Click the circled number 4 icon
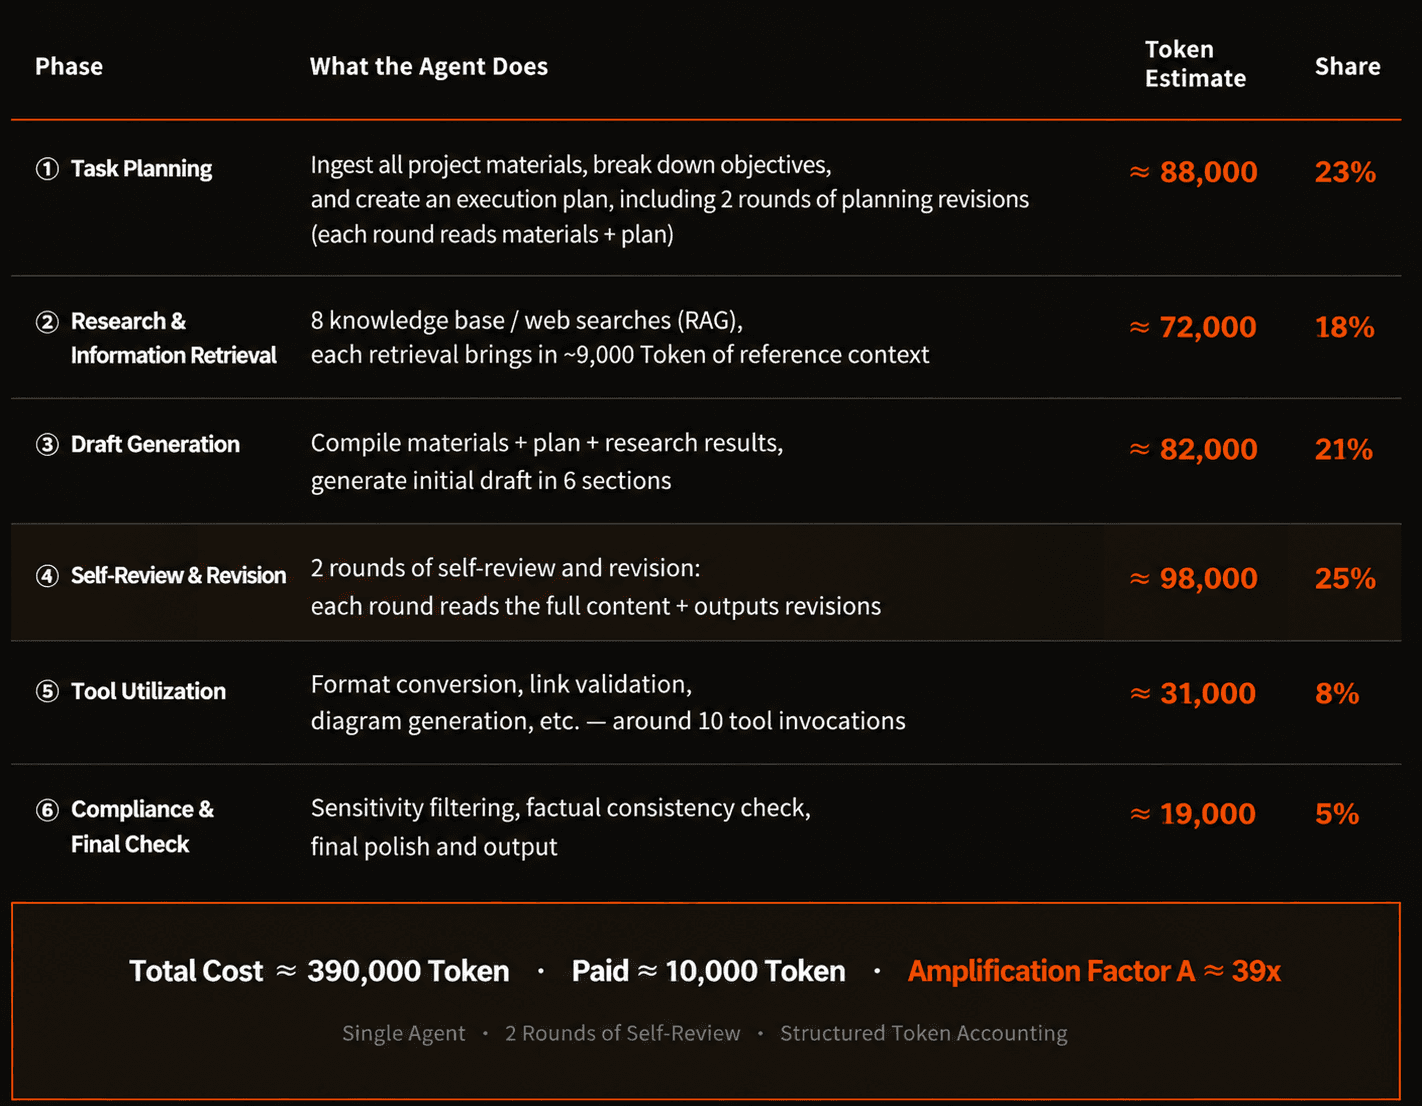Image resolution: width=1422 pixels, height=1106 pixels. tap(47, 576)
